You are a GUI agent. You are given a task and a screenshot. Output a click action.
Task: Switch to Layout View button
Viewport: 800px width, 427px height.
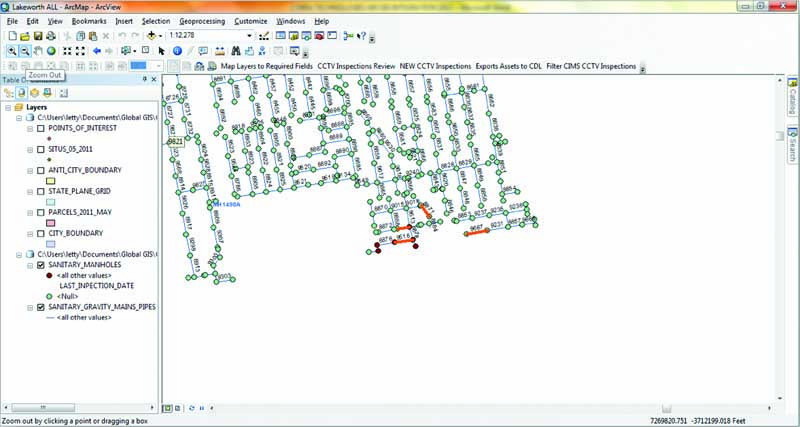pyautogui.click(x=177, y=408)
